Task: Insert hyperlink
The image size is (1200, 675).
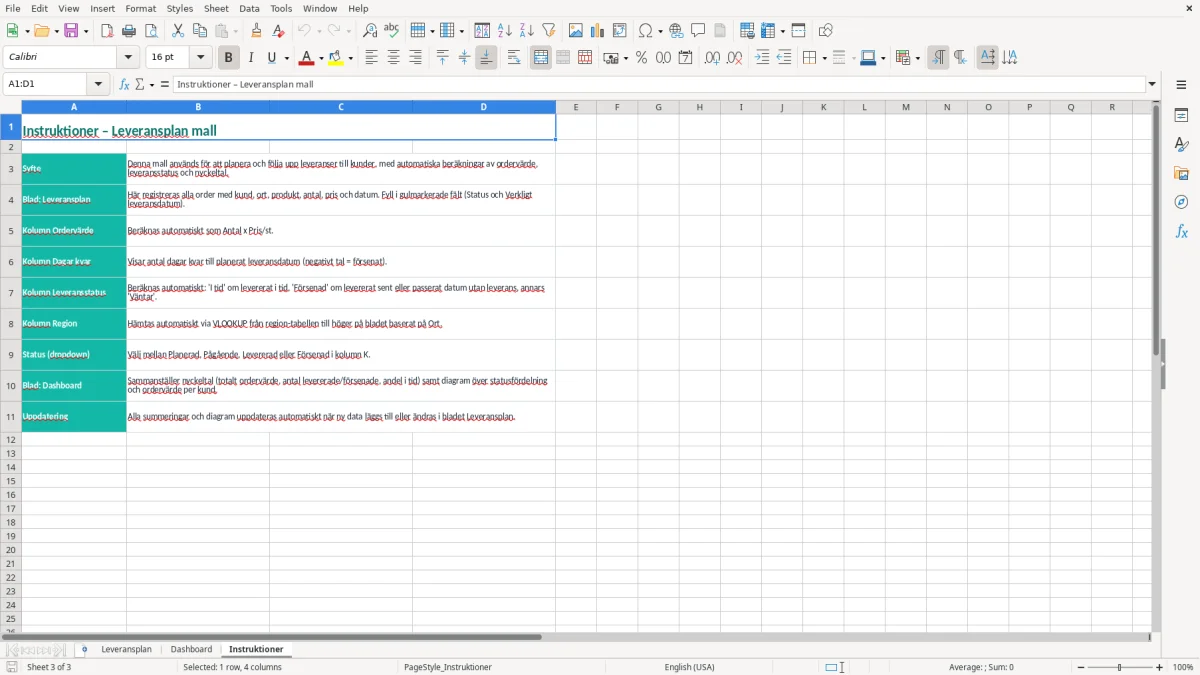Action: 676,31
